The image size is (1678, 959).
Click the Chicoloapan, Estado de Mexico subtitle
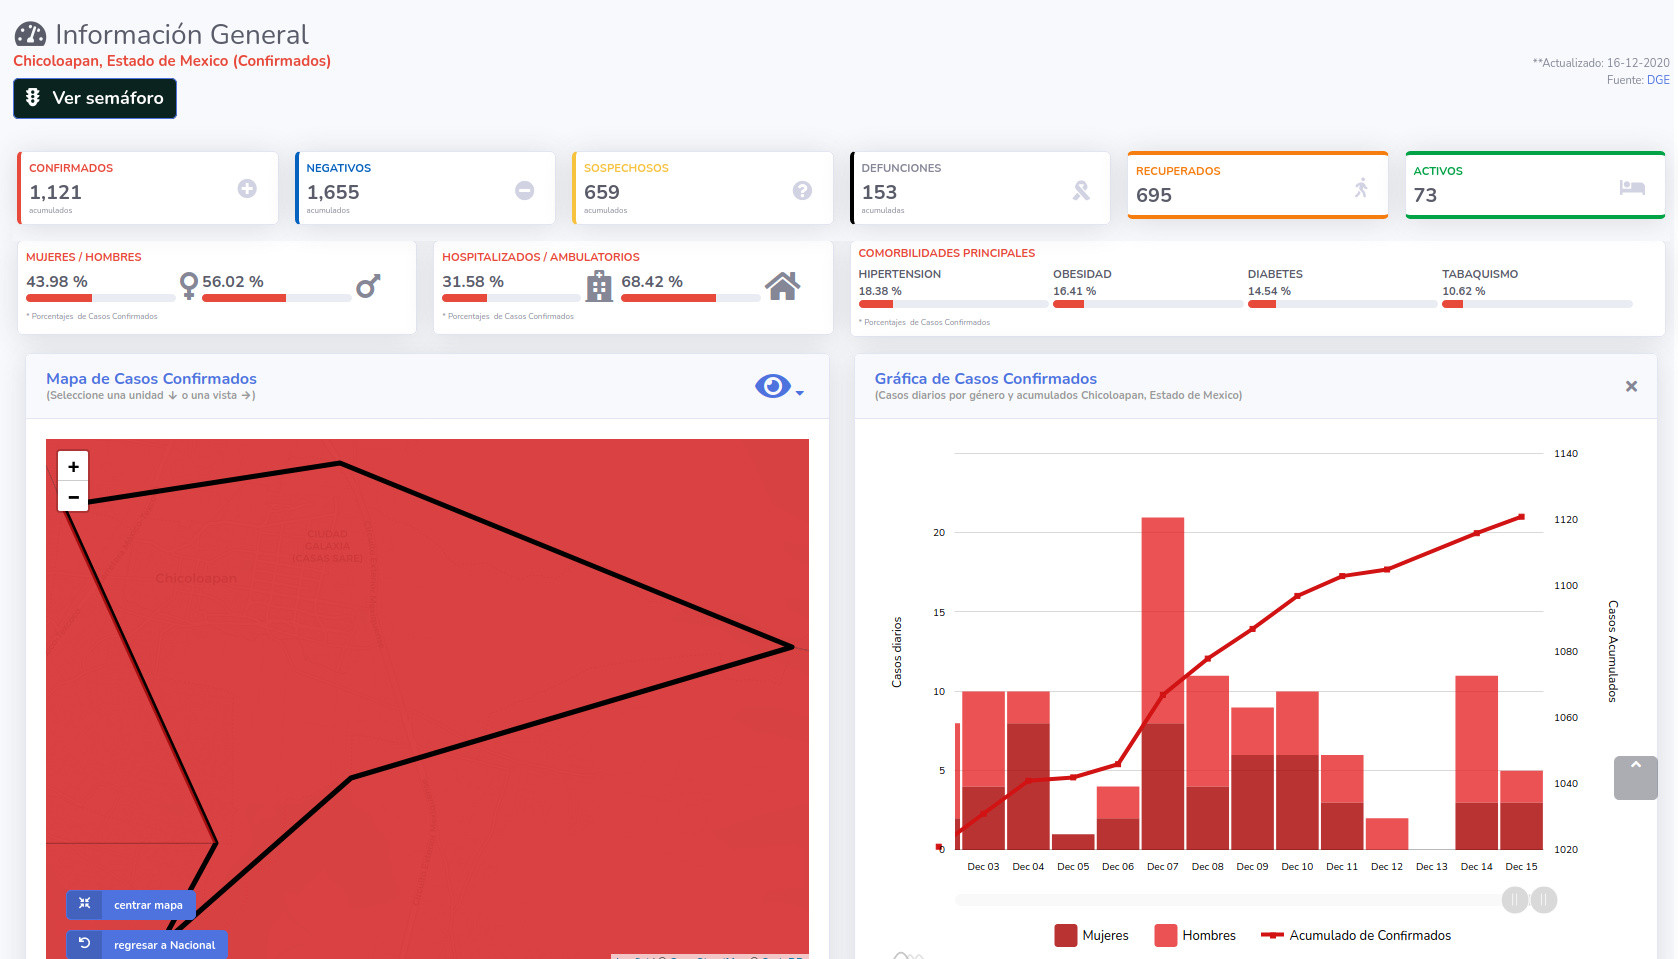click(172, 61)
